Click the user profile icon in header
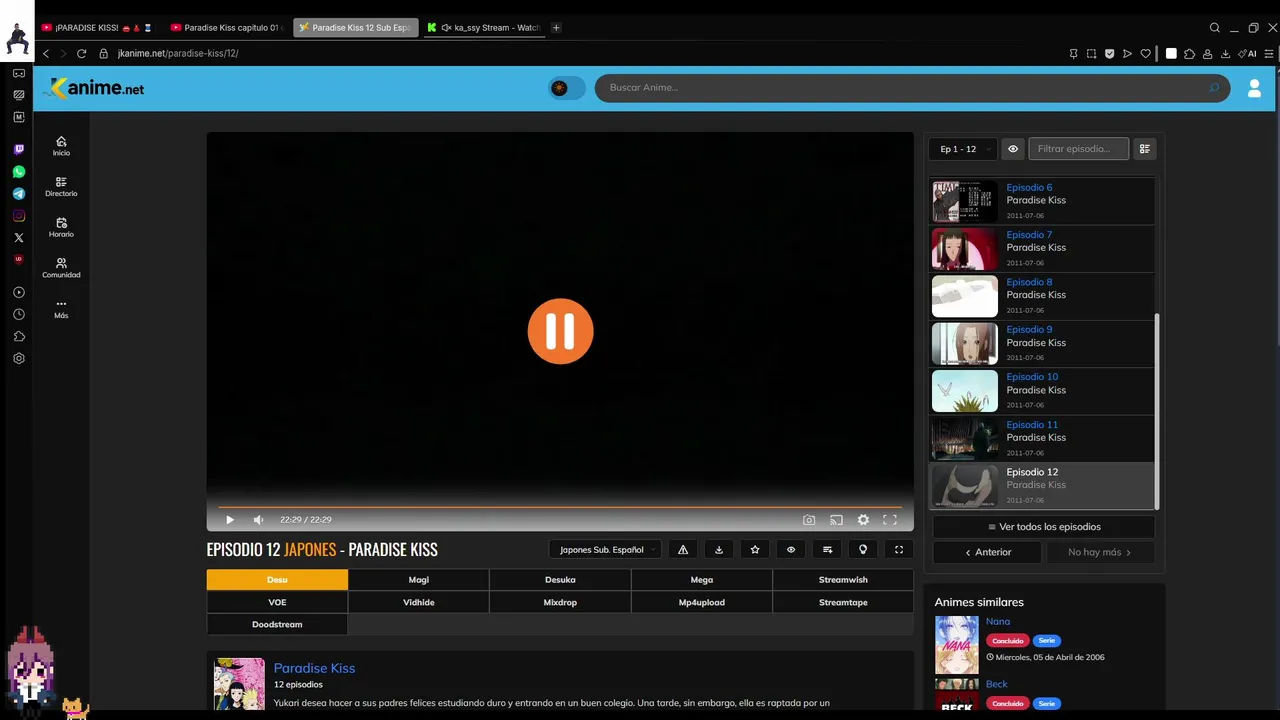The image size is (1280, 720). [x=1254, y=88]
